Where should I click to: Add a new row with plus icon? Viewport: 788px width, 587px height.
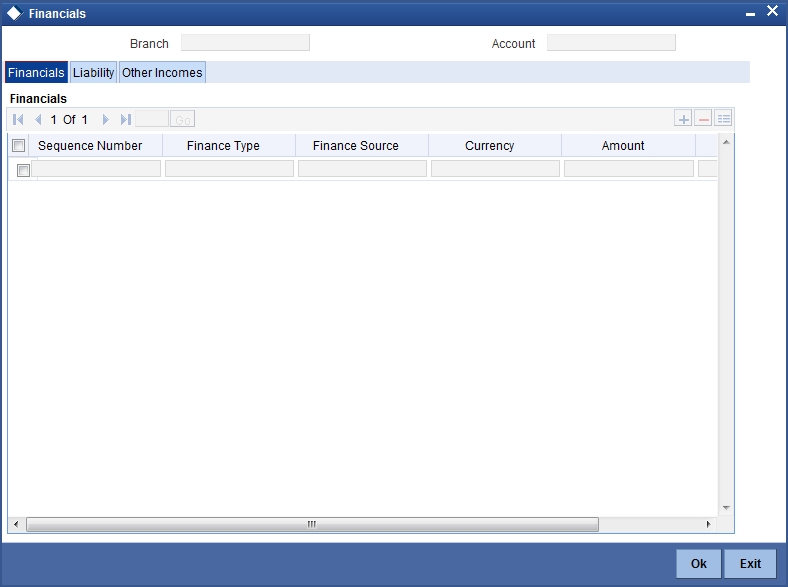(x=683, y=119)
